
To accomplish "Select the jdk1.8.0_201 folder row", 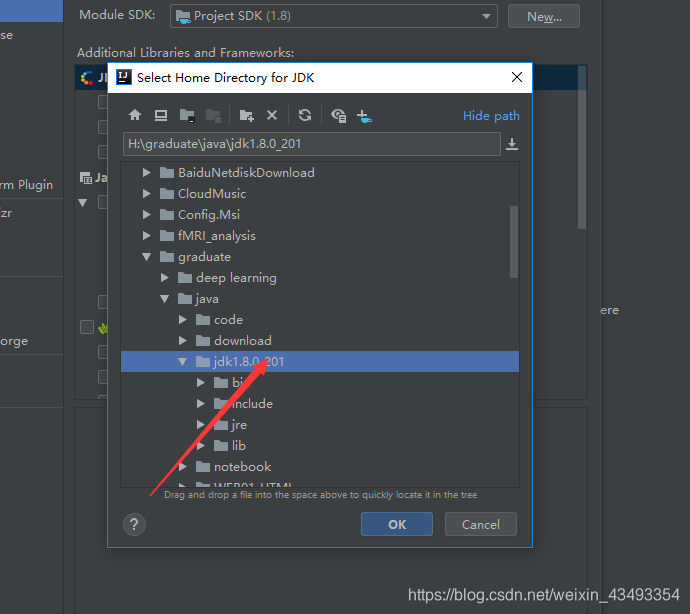I will coord(320,362).
